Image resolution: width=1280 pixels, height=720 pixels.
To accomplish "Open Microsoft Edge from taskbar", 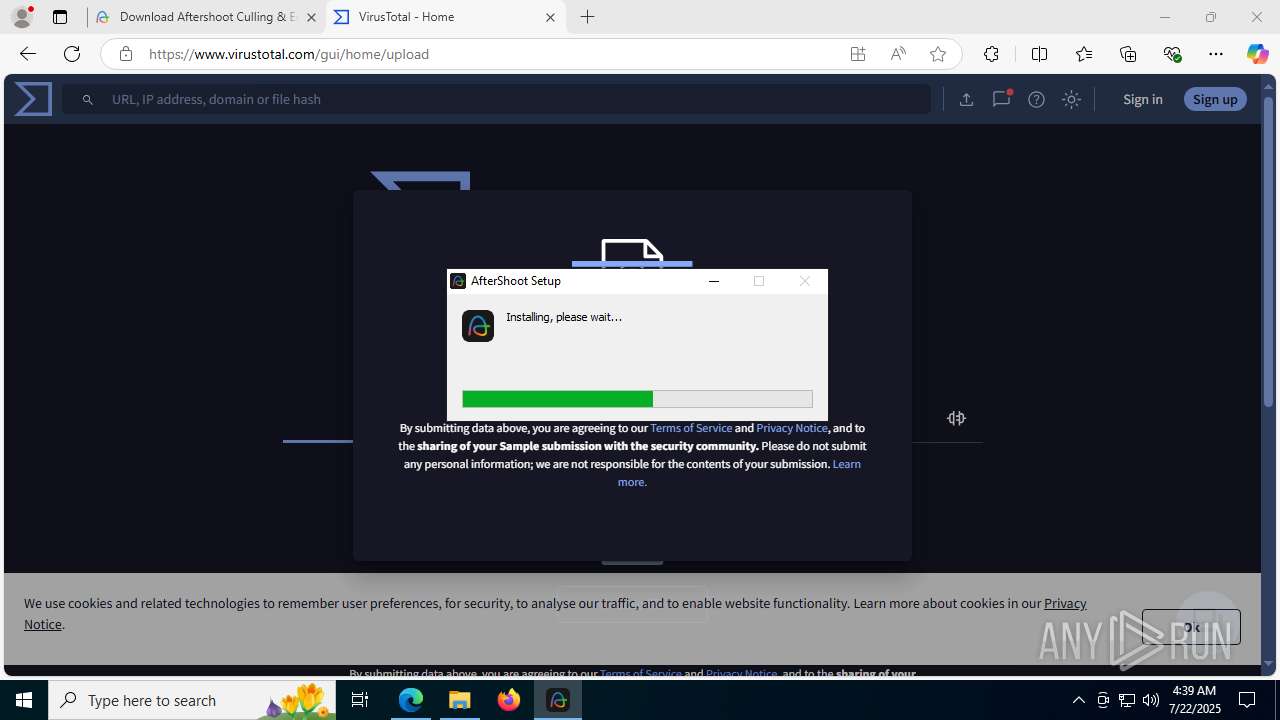I will pos(411,700).
